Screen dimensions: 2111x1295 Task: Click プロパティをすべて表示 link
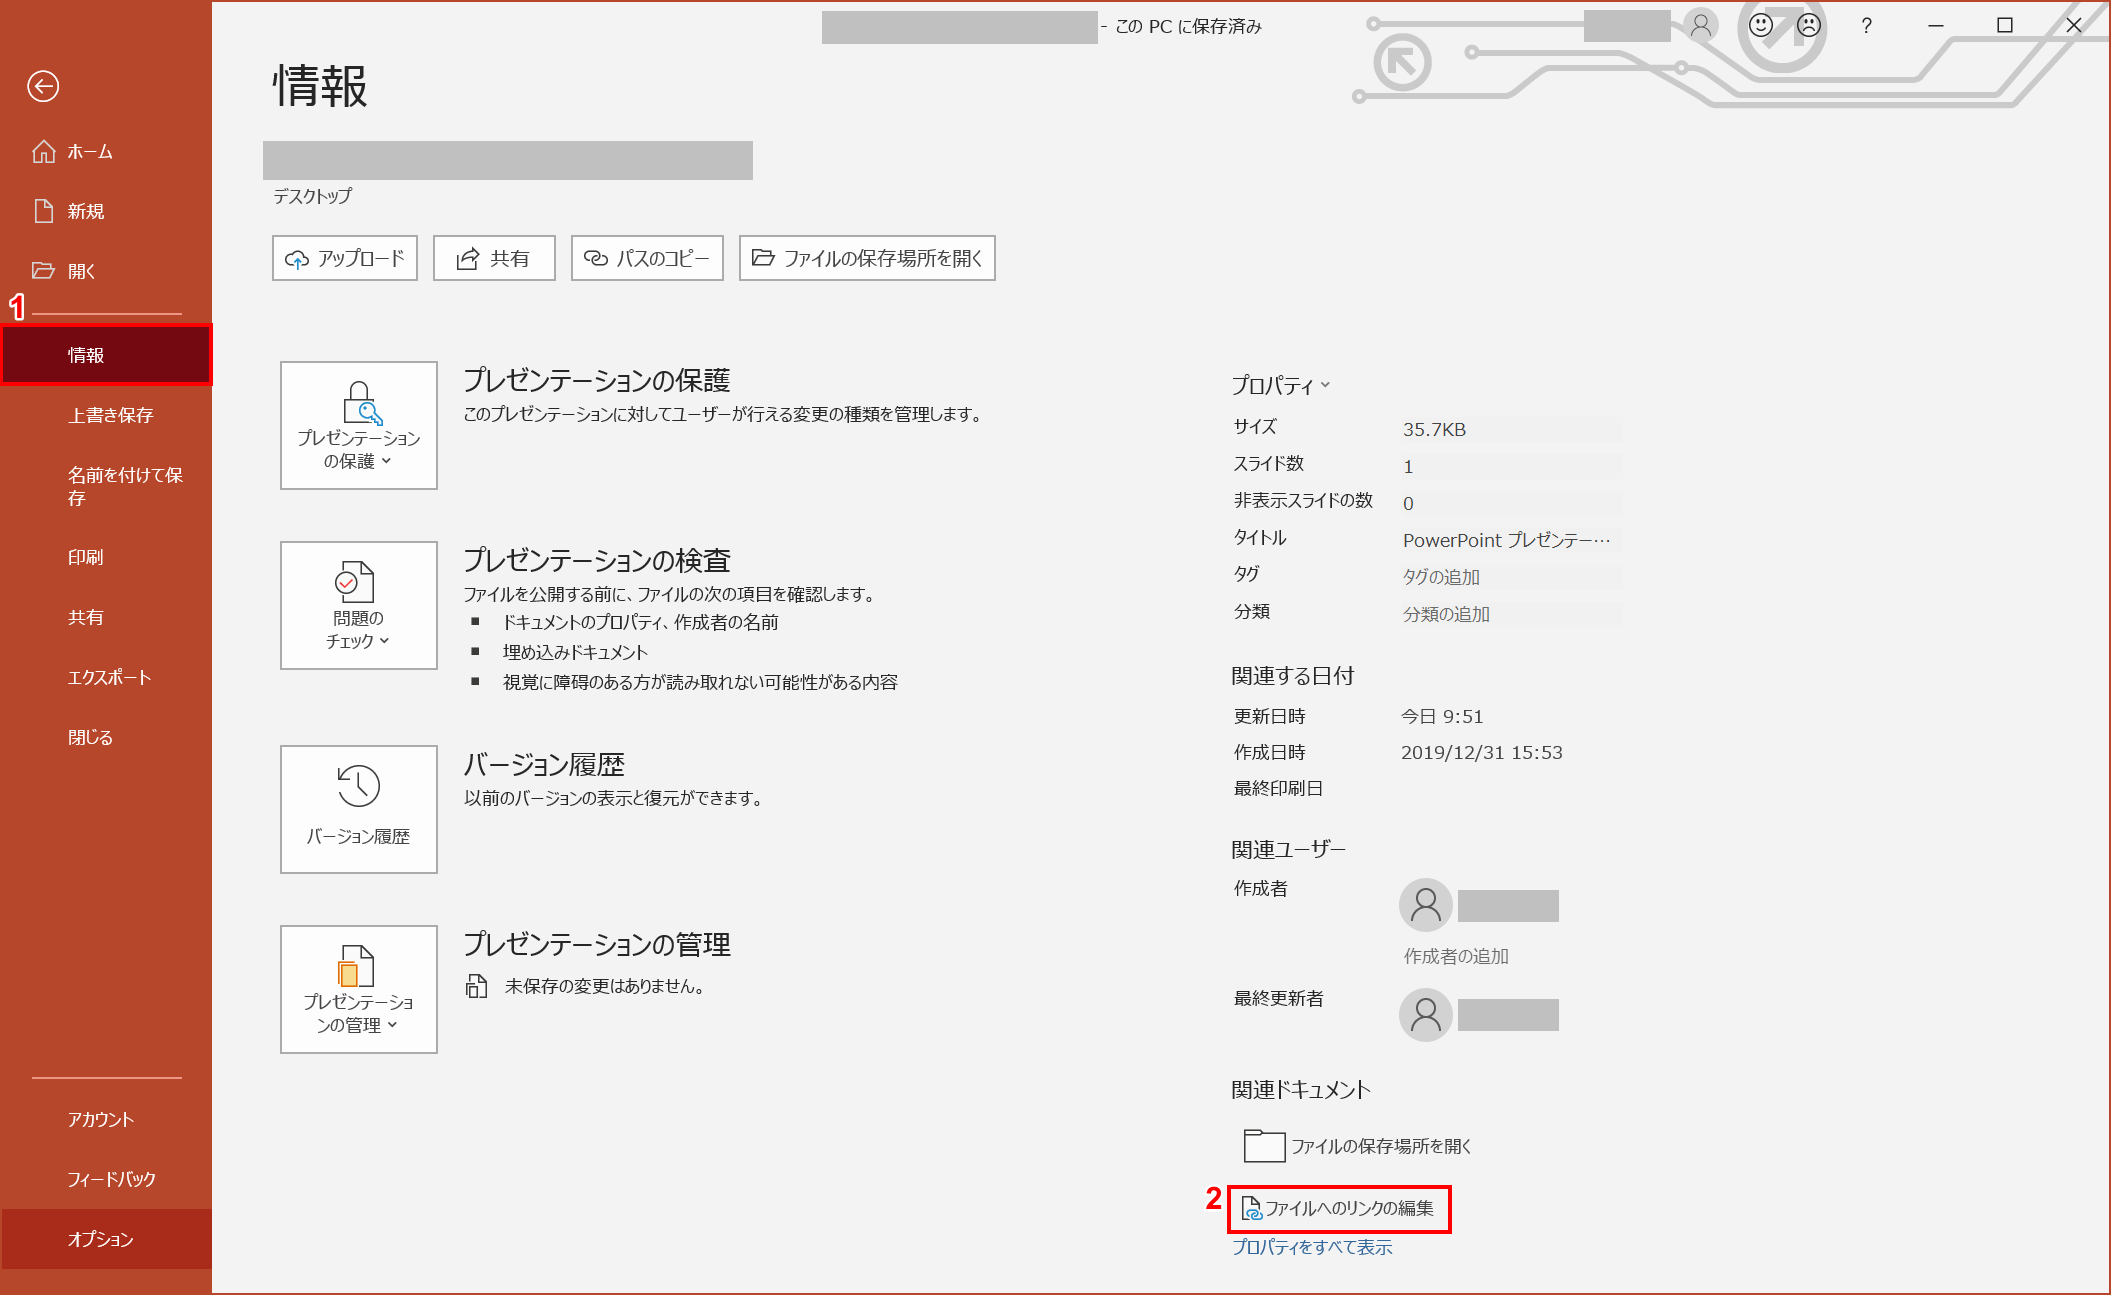pyautogui.click(x=1312, y=1247)
